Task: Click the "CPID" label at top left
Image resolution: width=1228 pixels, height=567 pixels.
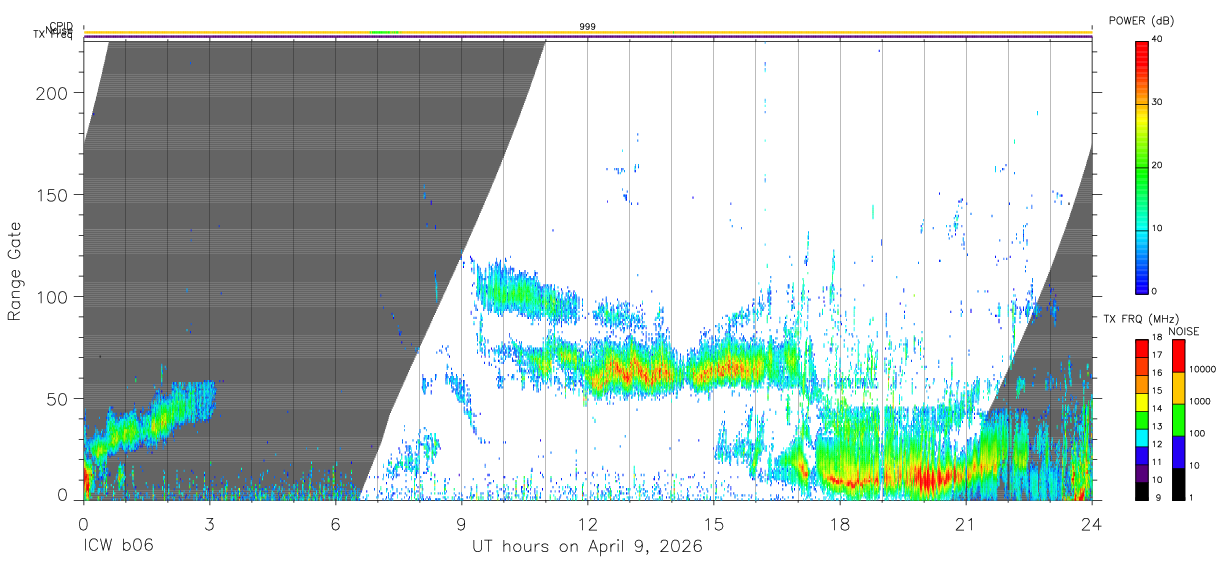Action: click(61, 27)
